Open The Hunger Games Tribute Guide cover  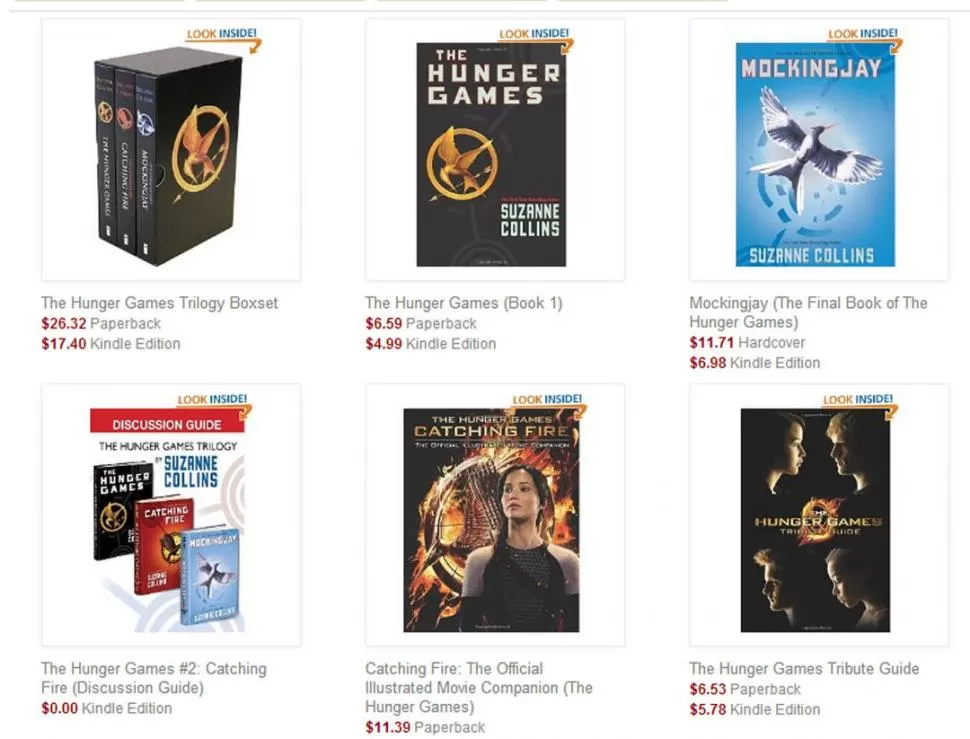[815, 520]
